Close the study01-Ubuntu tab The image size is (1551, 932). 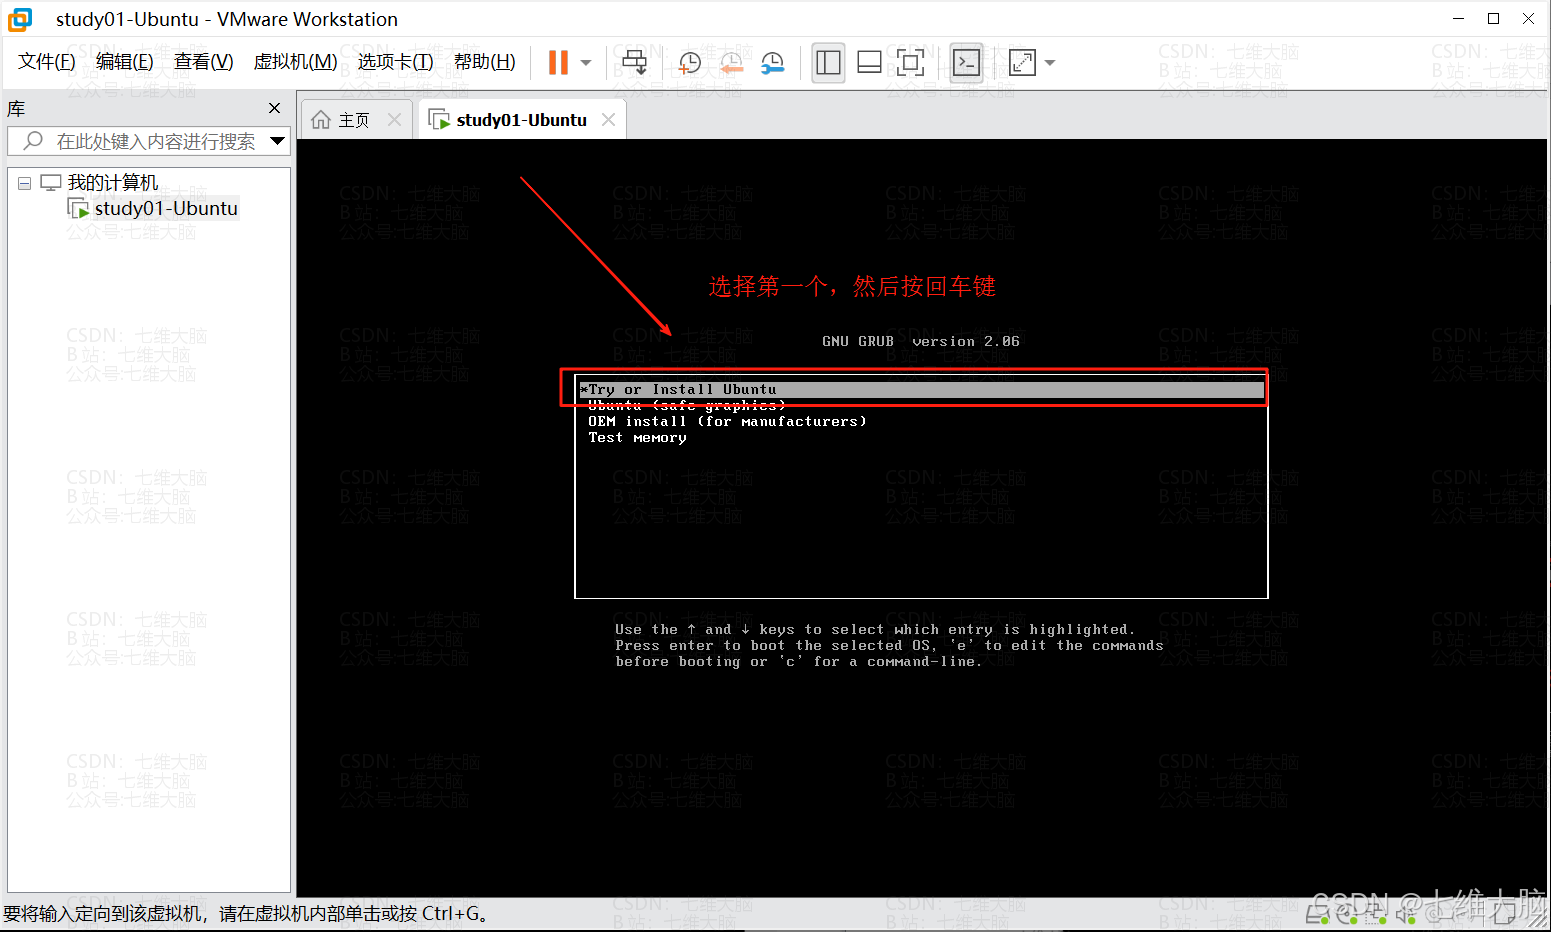[608, 120]
